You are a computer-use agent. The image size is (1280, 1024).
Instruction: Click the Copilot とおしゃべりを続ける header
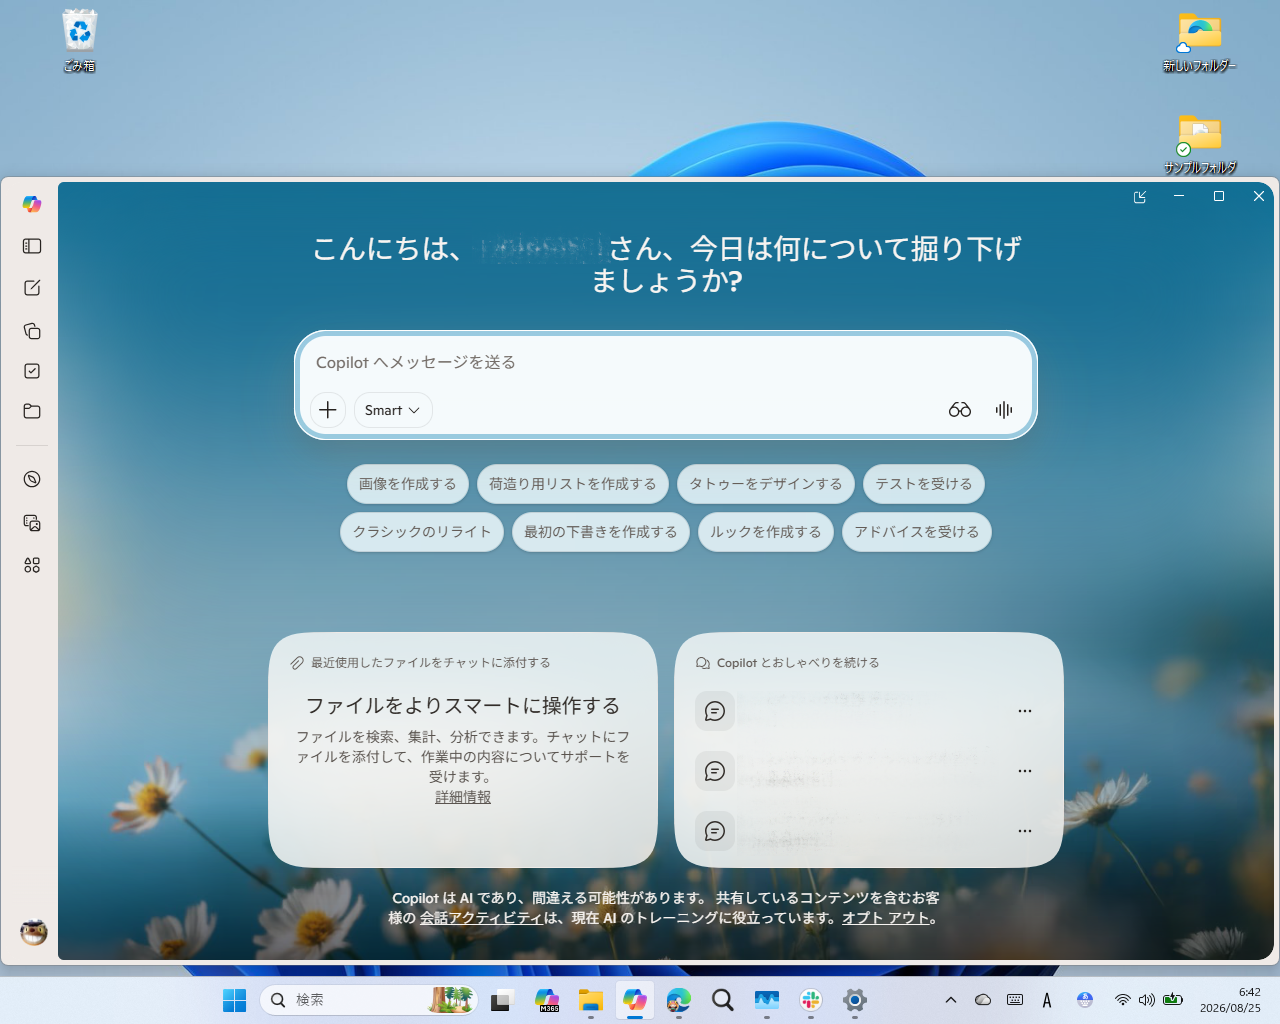click(x=798, y=663)
